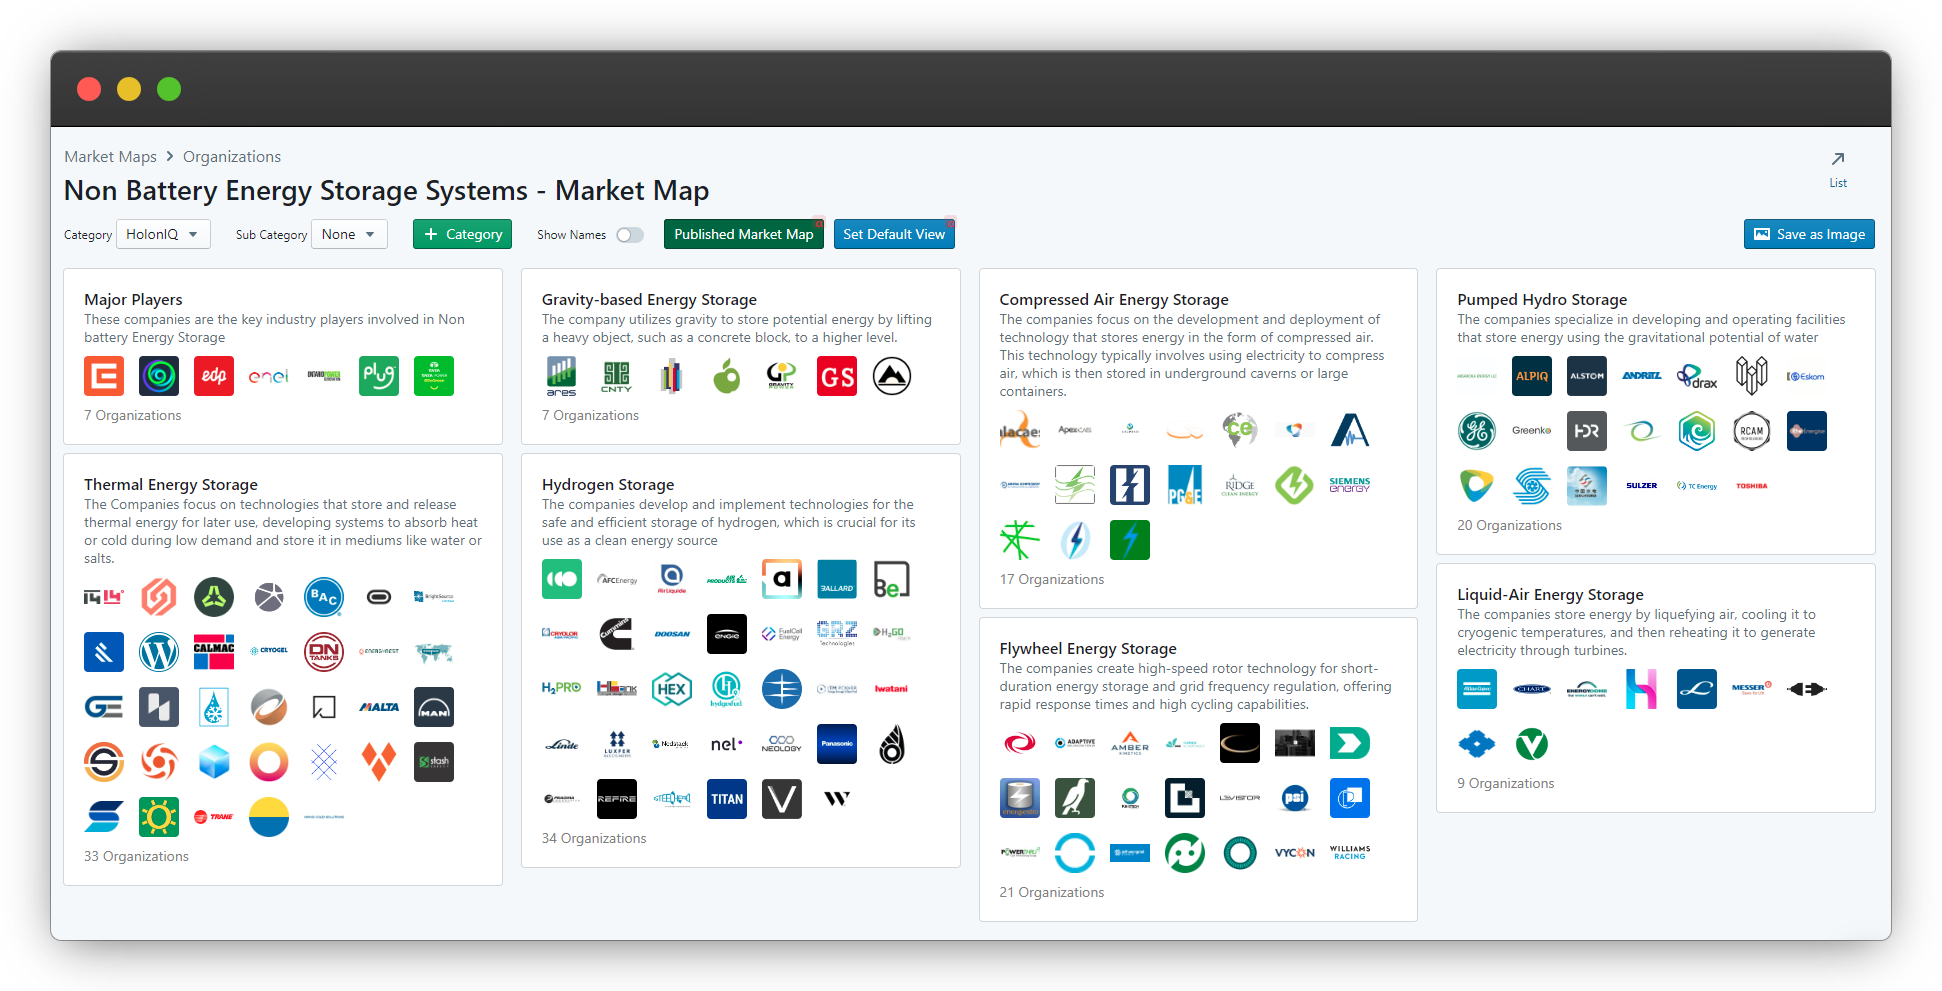
Task: Click the "34 Organizations" count text
Action: pos(594,839)
